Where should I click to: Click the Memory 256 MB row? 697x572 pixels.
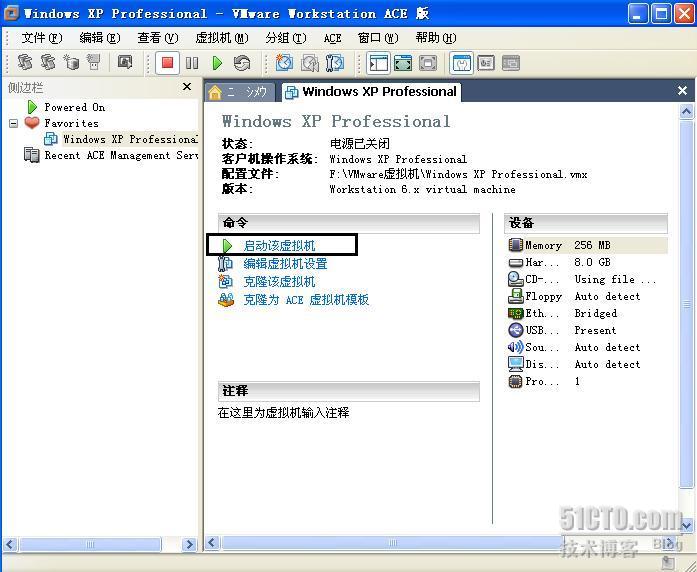pos(587,245)
